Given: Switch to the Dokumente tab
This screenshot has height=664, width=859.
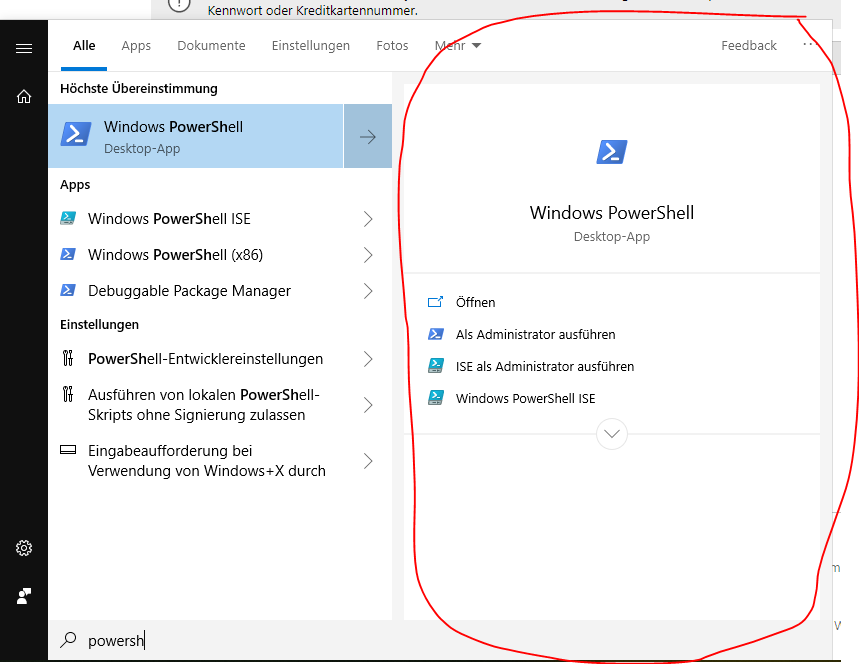Looking at the screenshot, I should 211,45.
